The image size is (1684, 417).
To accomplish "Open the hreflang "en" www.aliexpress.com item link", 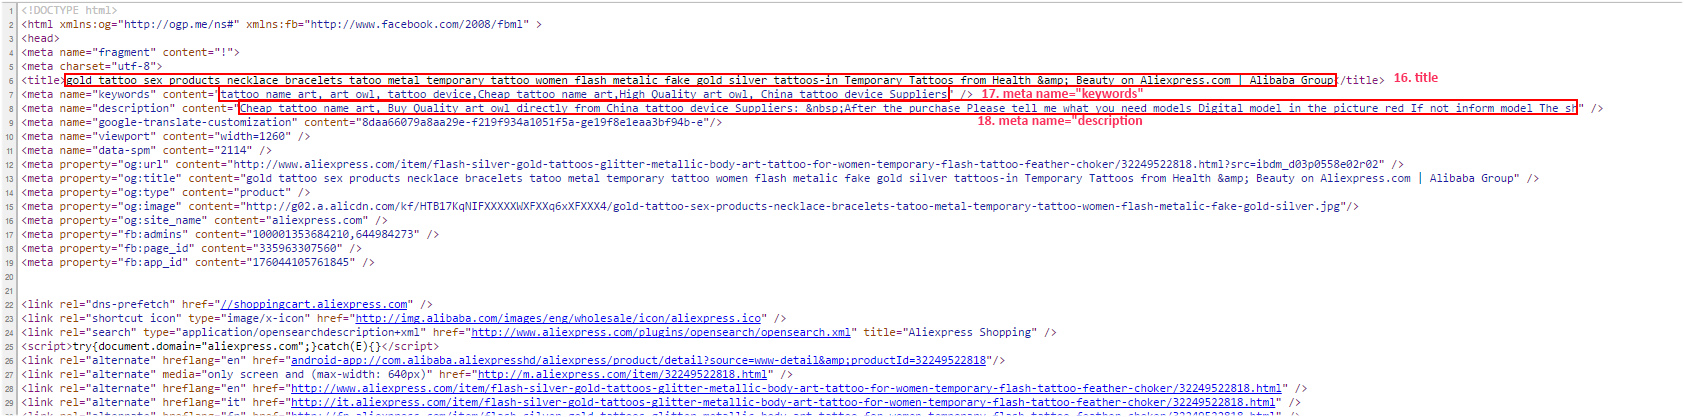I will pos(785,388).
